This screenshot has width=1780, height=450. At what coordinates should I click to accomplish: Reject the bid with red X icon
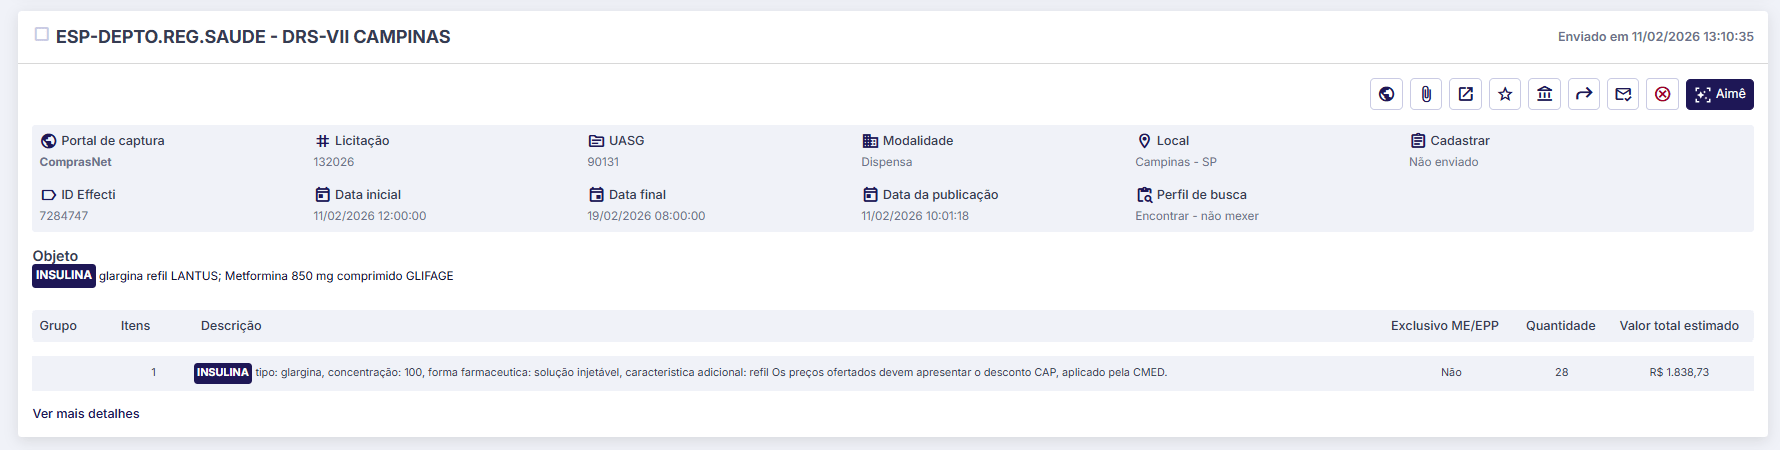(x=1662, y=94)
